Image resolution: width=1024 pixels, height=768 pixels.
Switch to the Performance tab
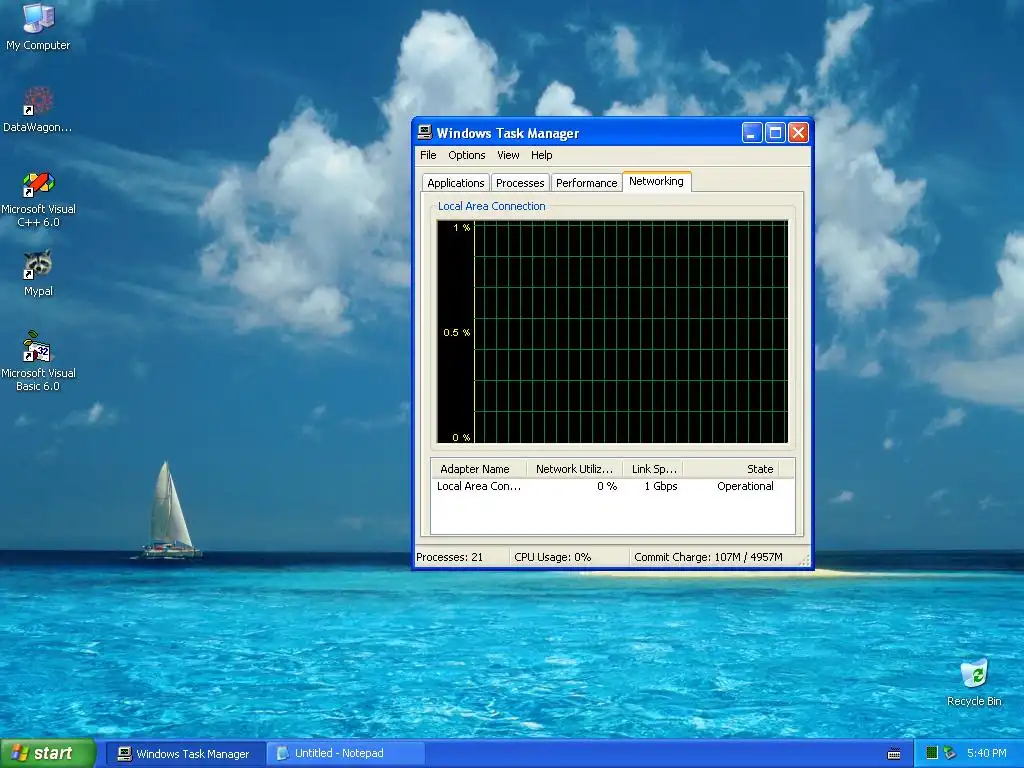(x=586, y=183)
